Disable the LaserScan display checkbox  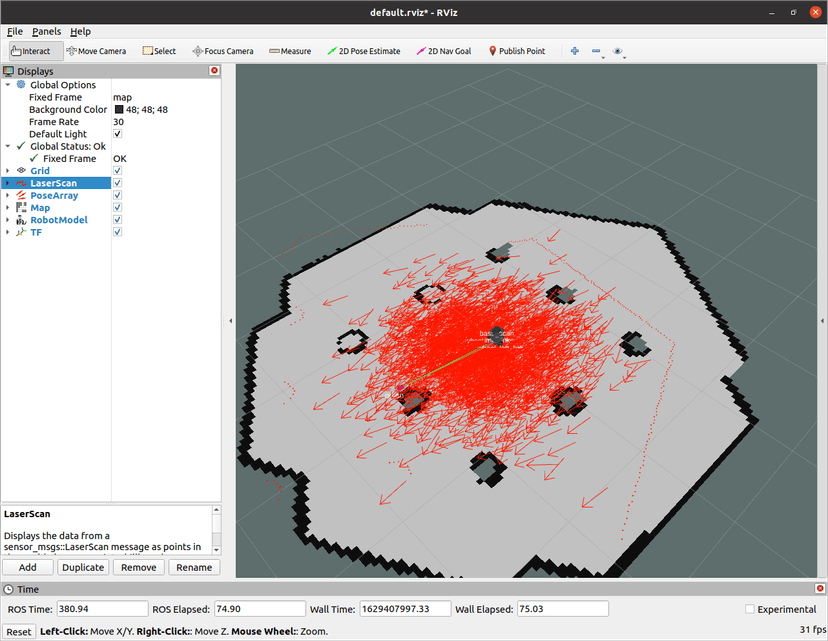[118, 183]
